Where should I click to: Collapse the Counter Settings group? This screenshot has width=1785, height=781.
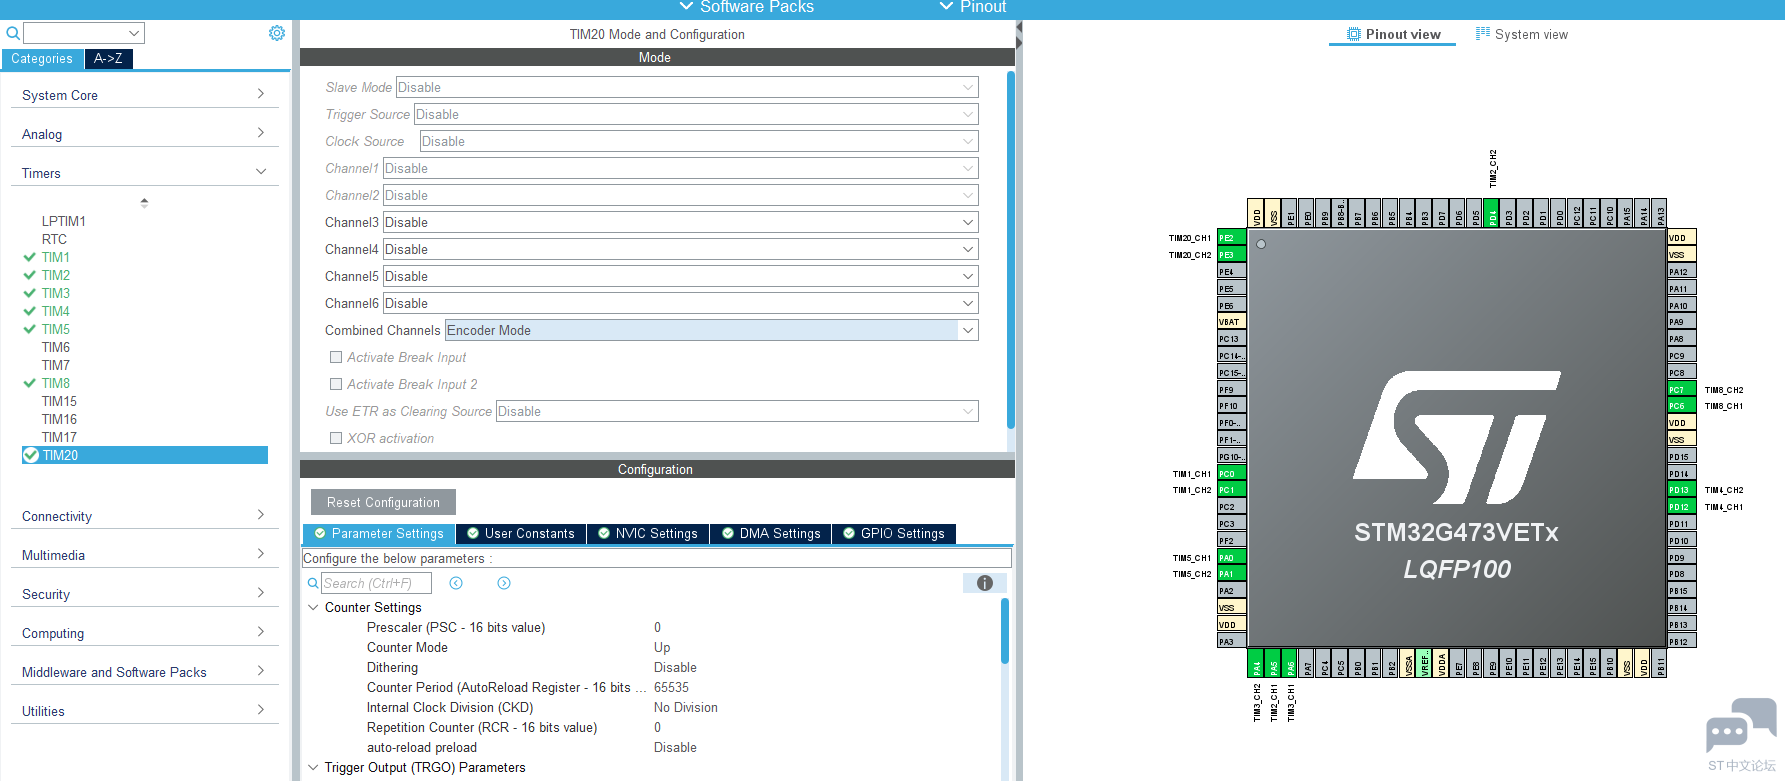pos(313,607)
